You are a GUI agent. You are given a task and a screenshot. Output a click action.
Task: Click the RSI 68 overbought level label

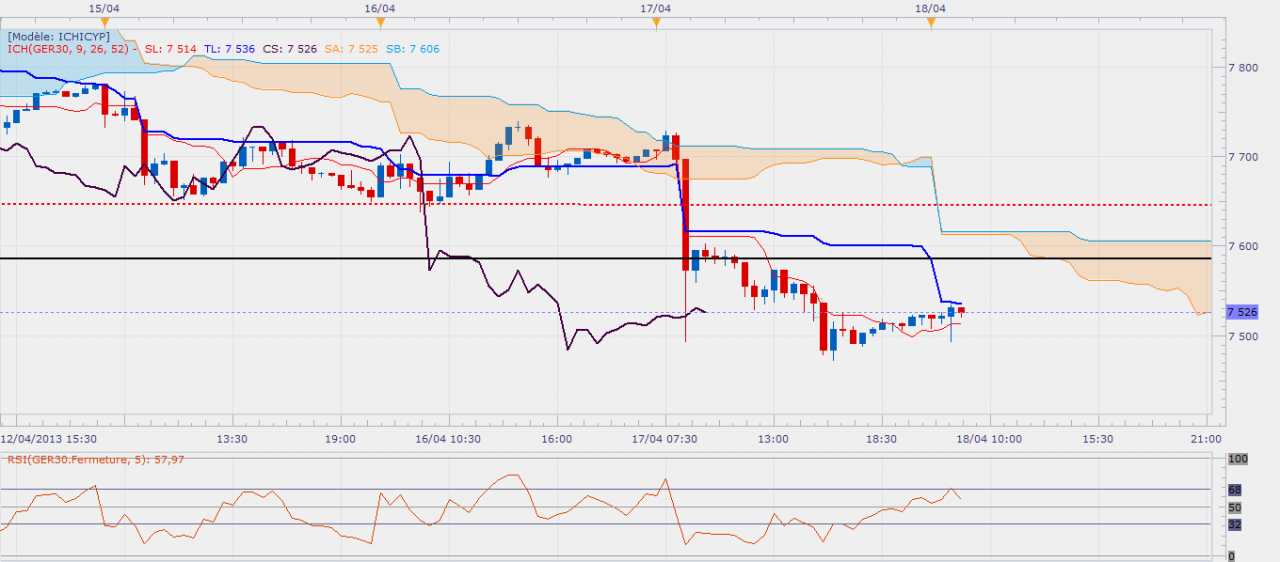point(1234,490)
